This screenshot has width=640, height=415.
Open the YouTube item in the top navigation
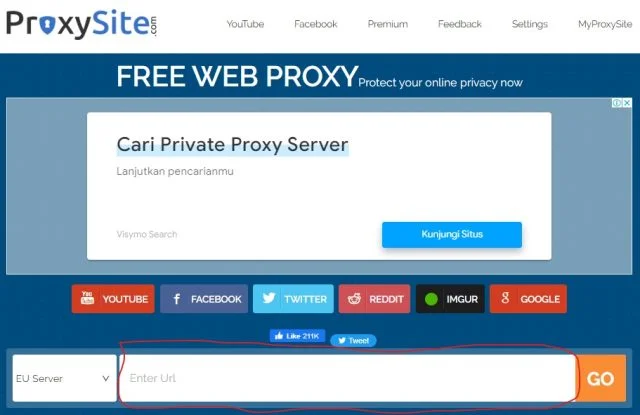[x=245, y=24]
